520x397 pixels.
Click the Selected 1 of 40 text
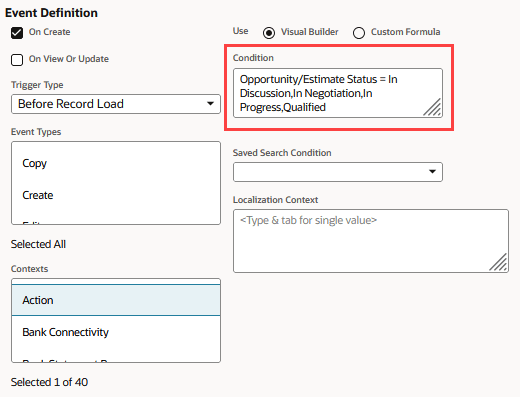(x=49, y=382)
